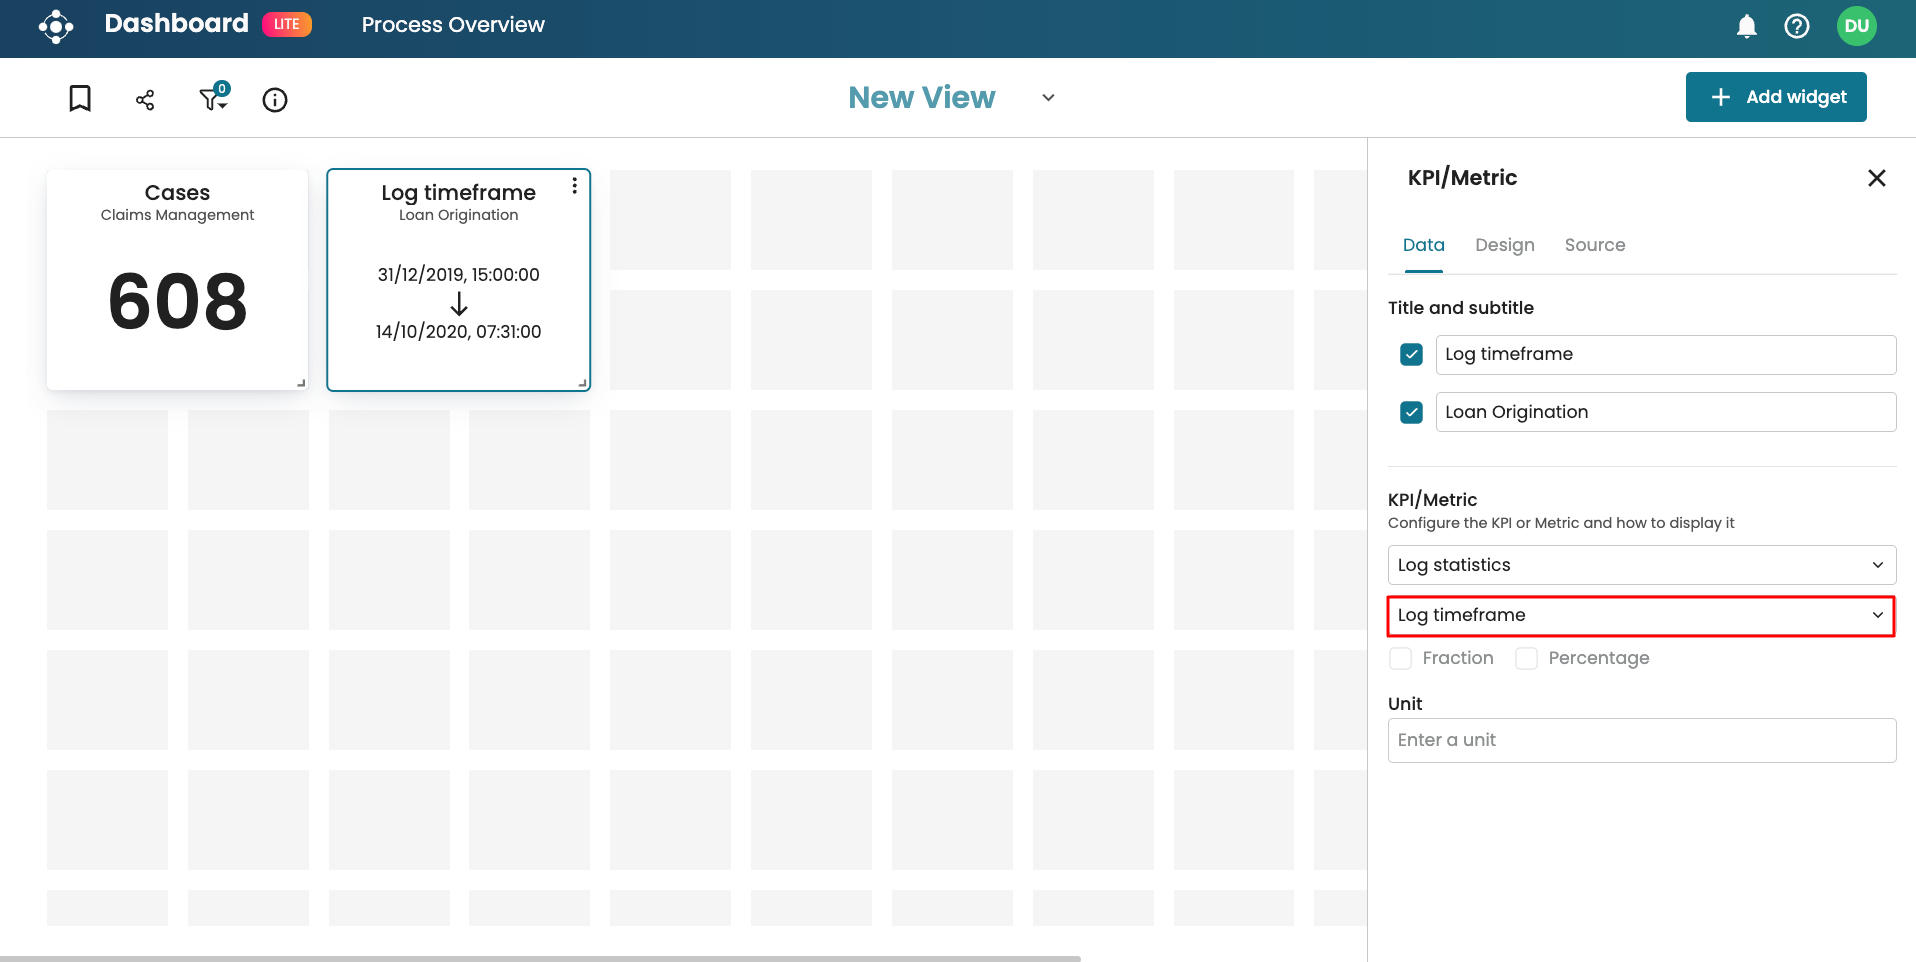The height and width of the screenshot is (962, 1916).
Task: Expand the Log statistics dropdown
Action: click(x=1641, y=565)
